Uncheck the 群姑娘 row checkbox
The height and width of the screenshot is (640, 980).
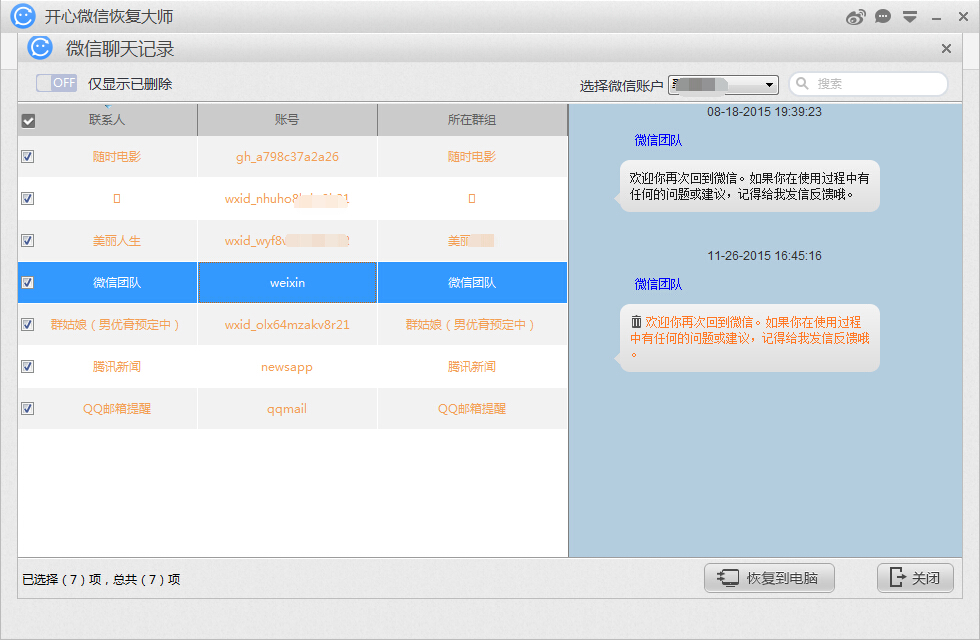click(28, 324)
